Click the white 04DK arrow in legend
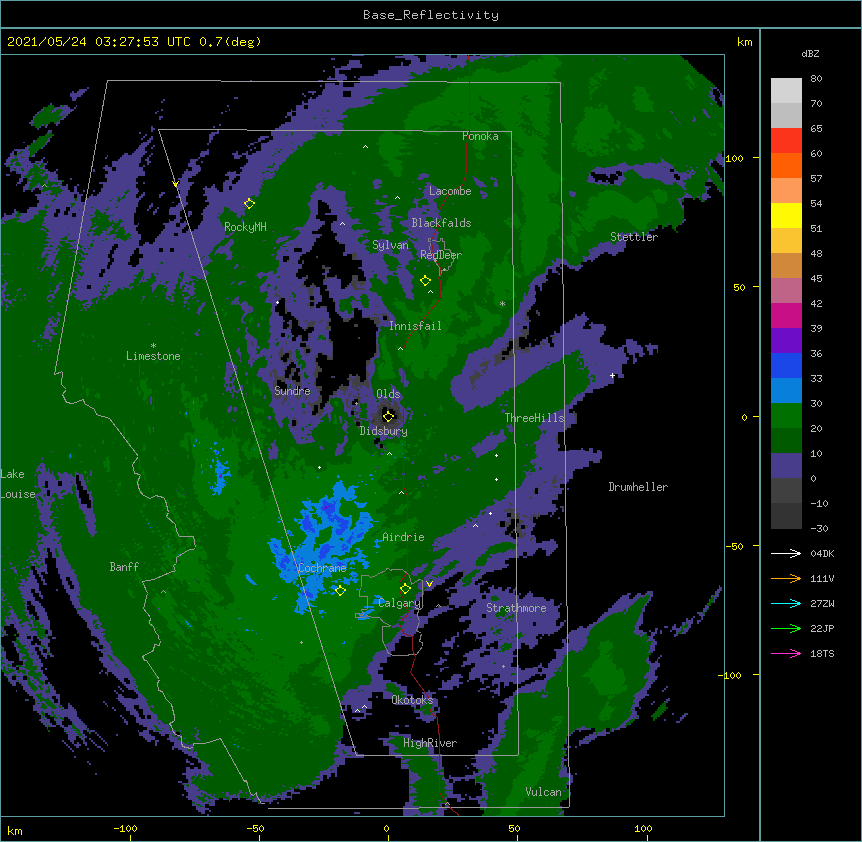Image resolution: width=862 pixels, height=842 pixels. tap(786, 553)
